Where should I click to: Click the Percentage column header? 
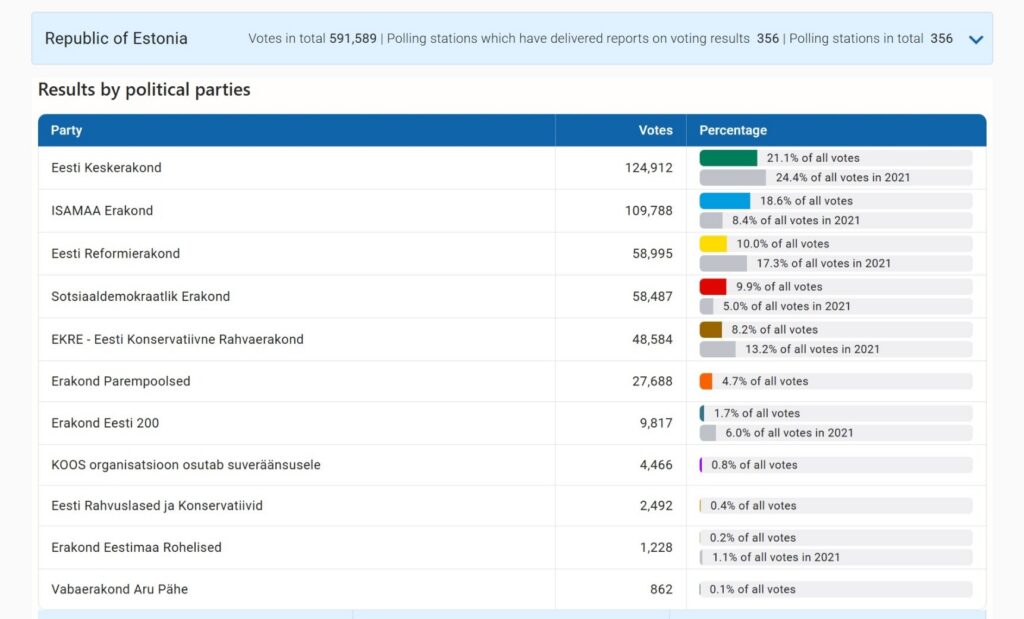point(733,130)
